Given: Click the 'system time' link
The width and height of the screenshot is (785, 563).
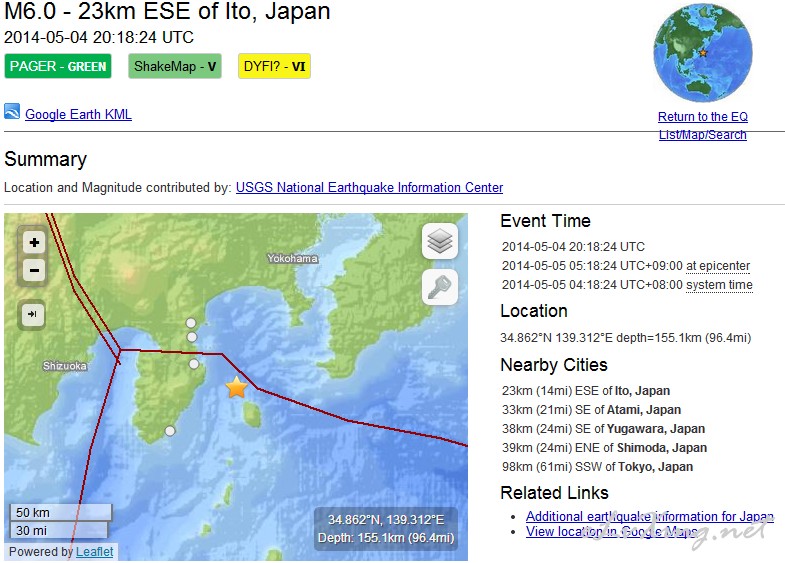Looking at the screenshot, I should (719, 285).
